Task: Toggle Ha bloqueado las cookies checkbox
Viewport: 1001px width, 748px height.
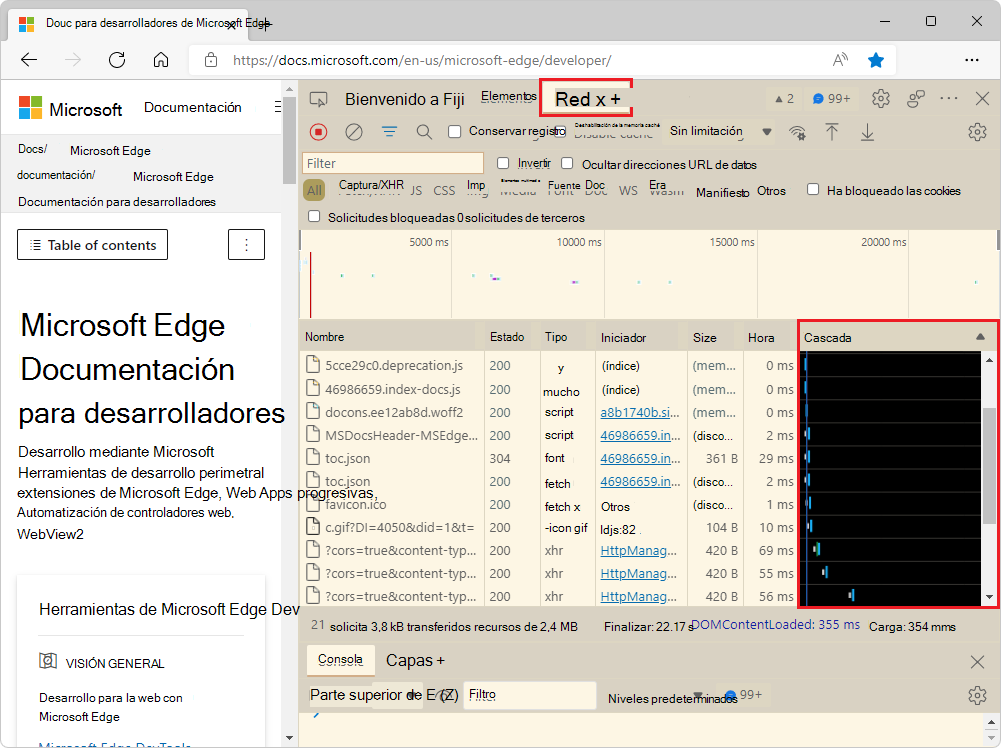Action: click(813, 190)
